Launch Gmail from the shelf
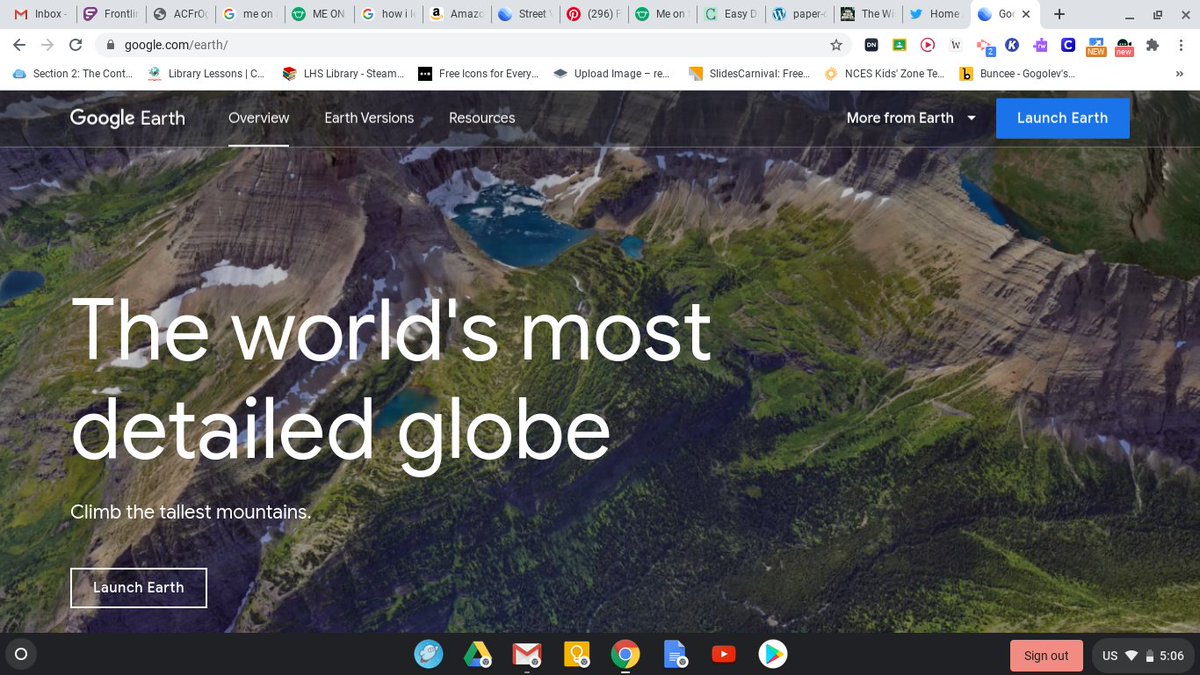 click(x=527, y=655)
